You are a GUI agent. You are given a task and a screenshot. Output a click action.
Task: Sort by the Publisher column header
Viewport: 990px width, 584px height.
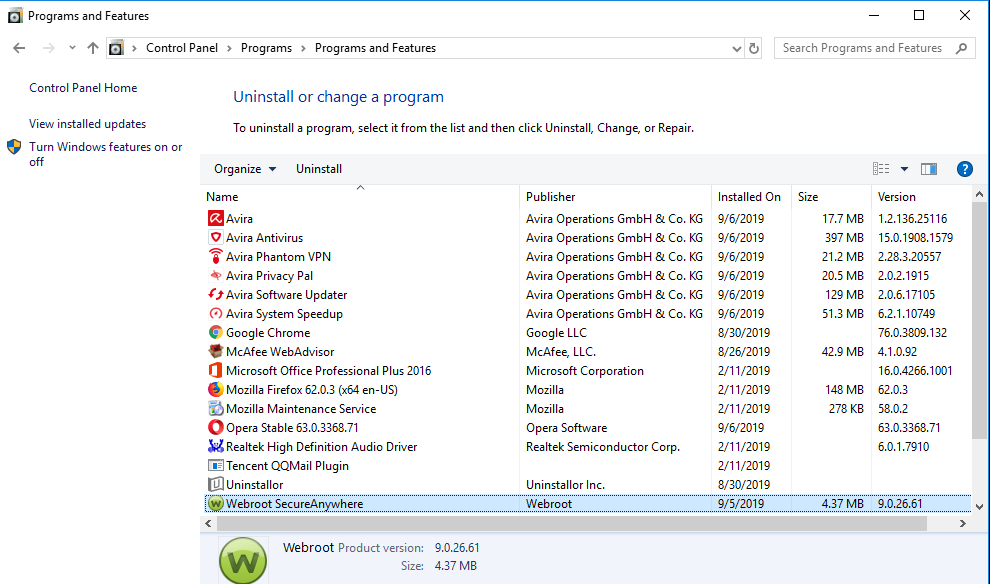(616, 196)
